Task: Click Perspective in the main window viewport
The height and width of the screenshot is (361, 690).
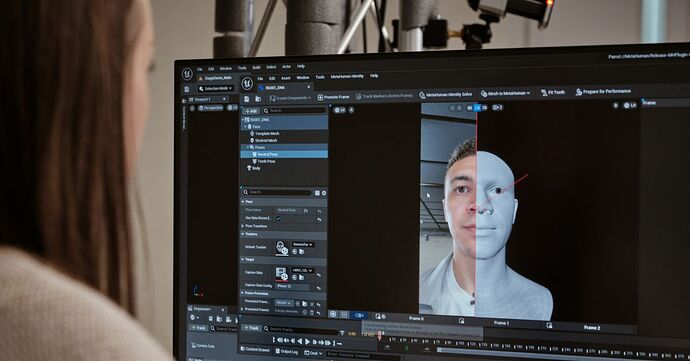Action: coord(211,108)
